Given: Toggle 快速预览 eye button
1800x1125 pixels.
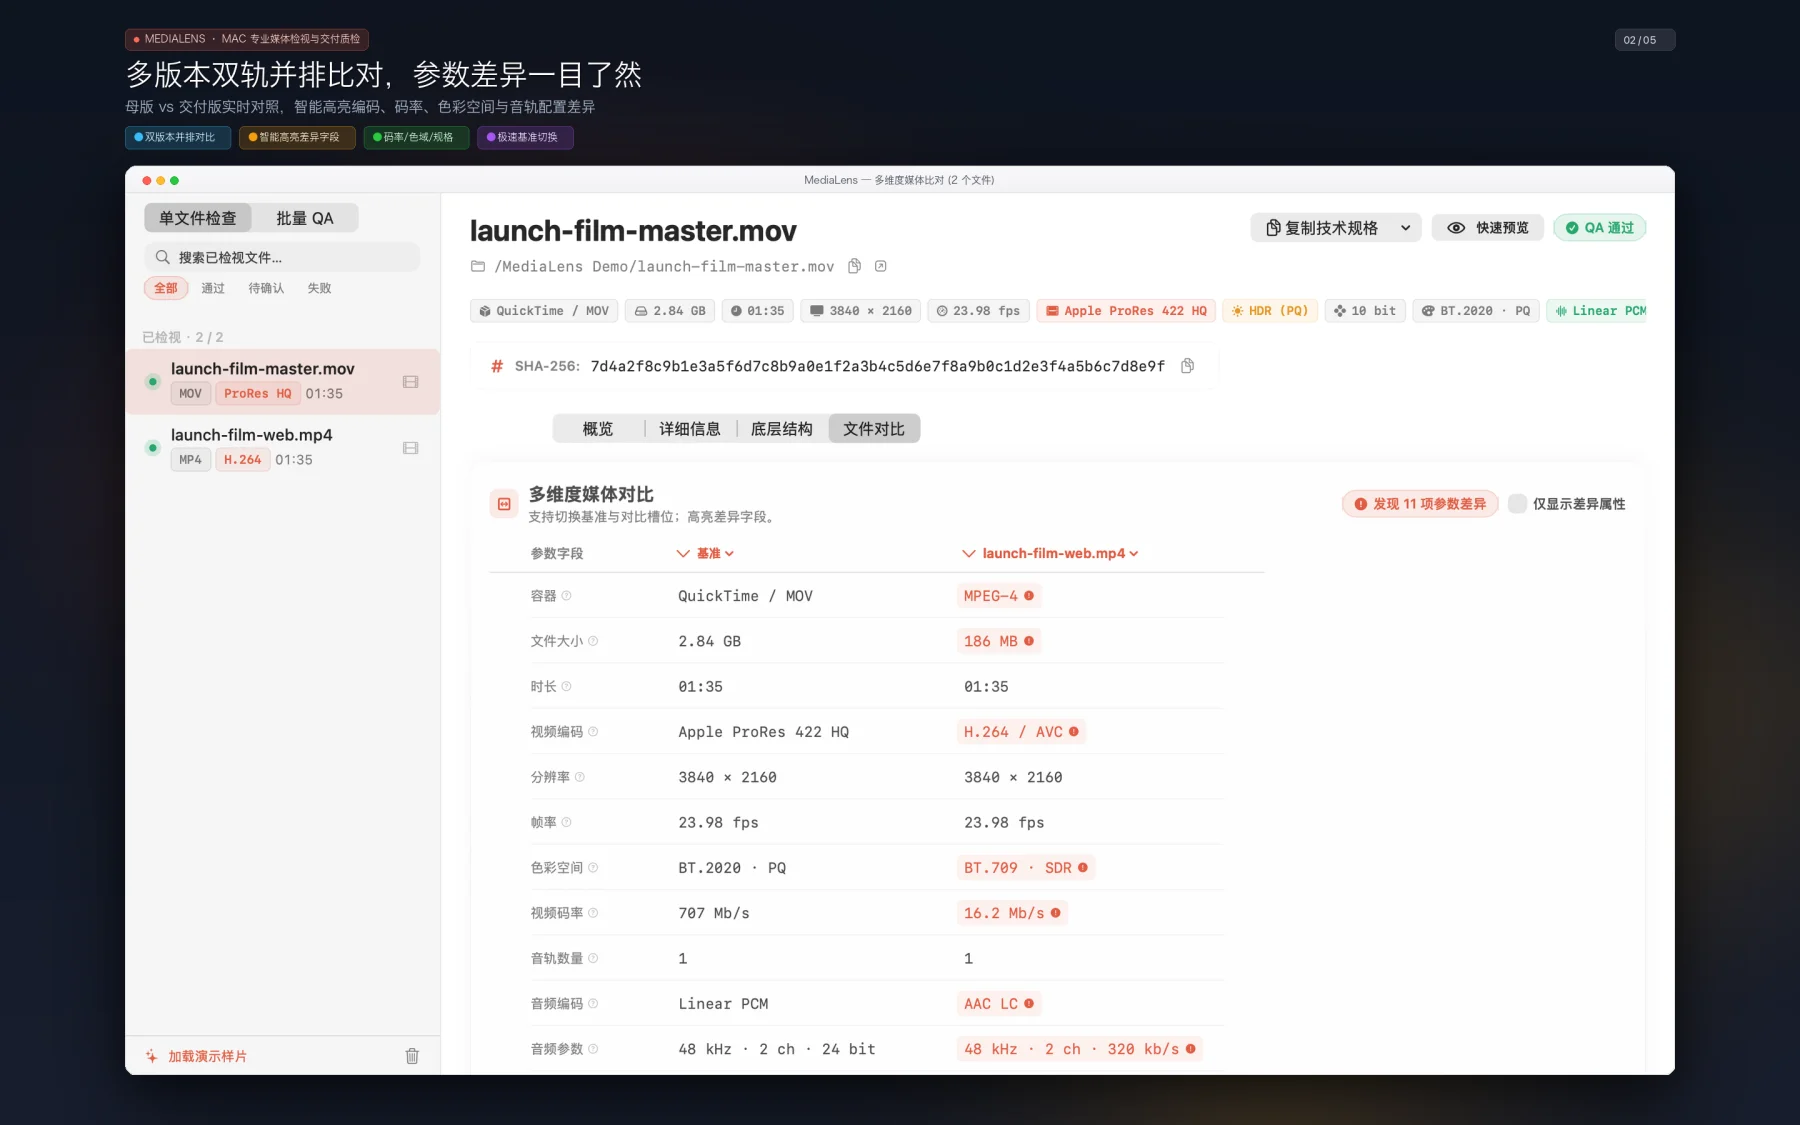Looking at the screenshot, I should pos(1487,228).
